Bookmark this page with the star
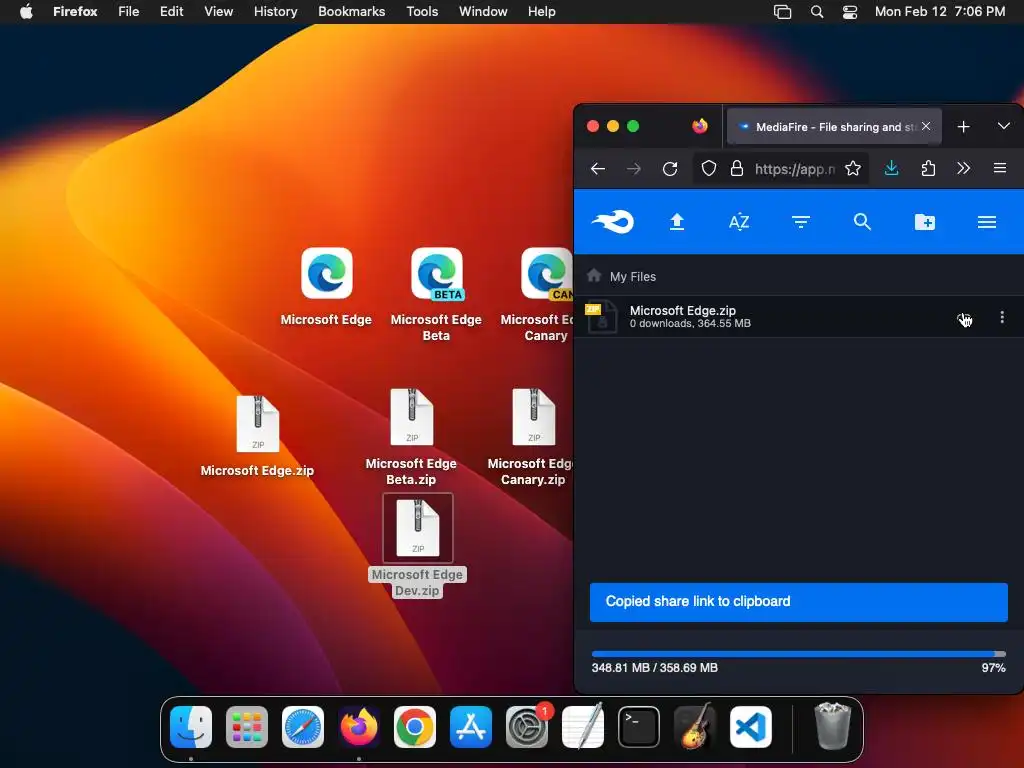 pos(852,168)
